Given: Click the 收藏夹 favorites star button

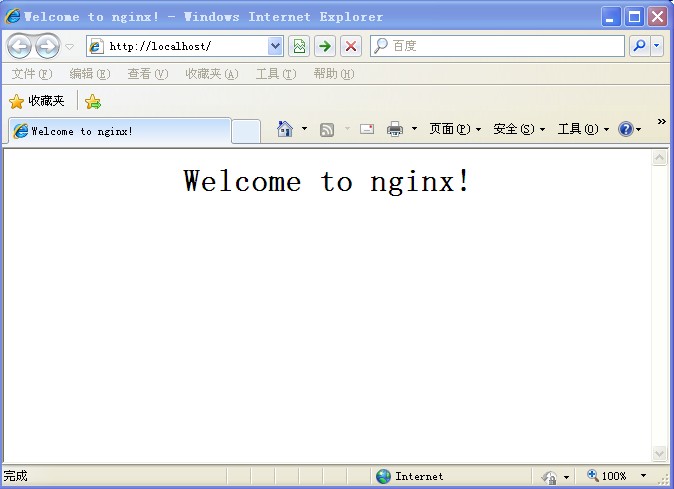Looking at the screenshot, I should point(37,101).
